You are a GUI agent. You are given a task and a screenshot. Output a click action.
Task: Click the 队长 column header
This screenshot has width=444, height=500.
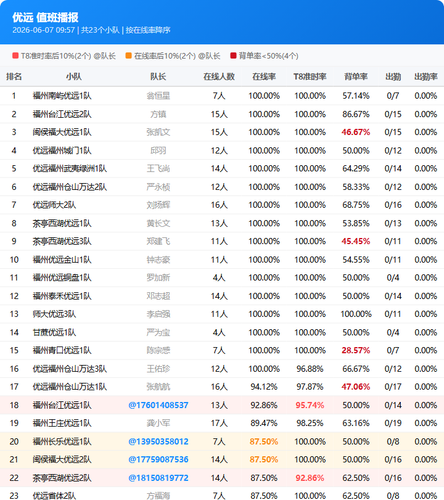tap(158, 77)
